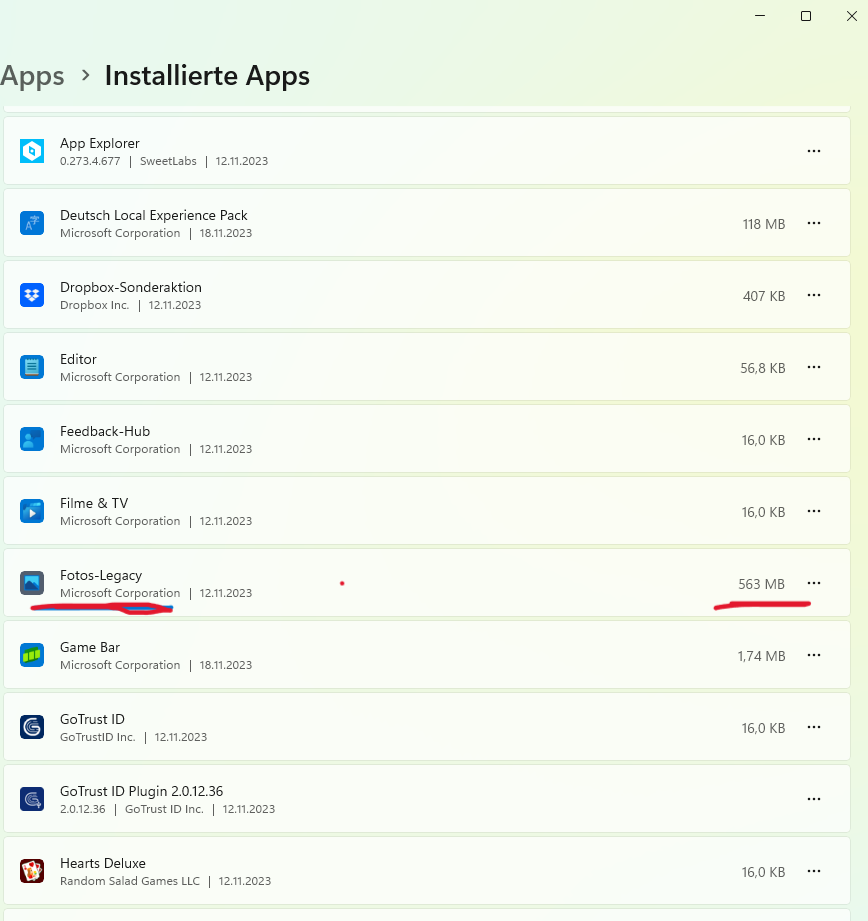Click the Fotos-Legacy app icon

[x=32, y=583]
